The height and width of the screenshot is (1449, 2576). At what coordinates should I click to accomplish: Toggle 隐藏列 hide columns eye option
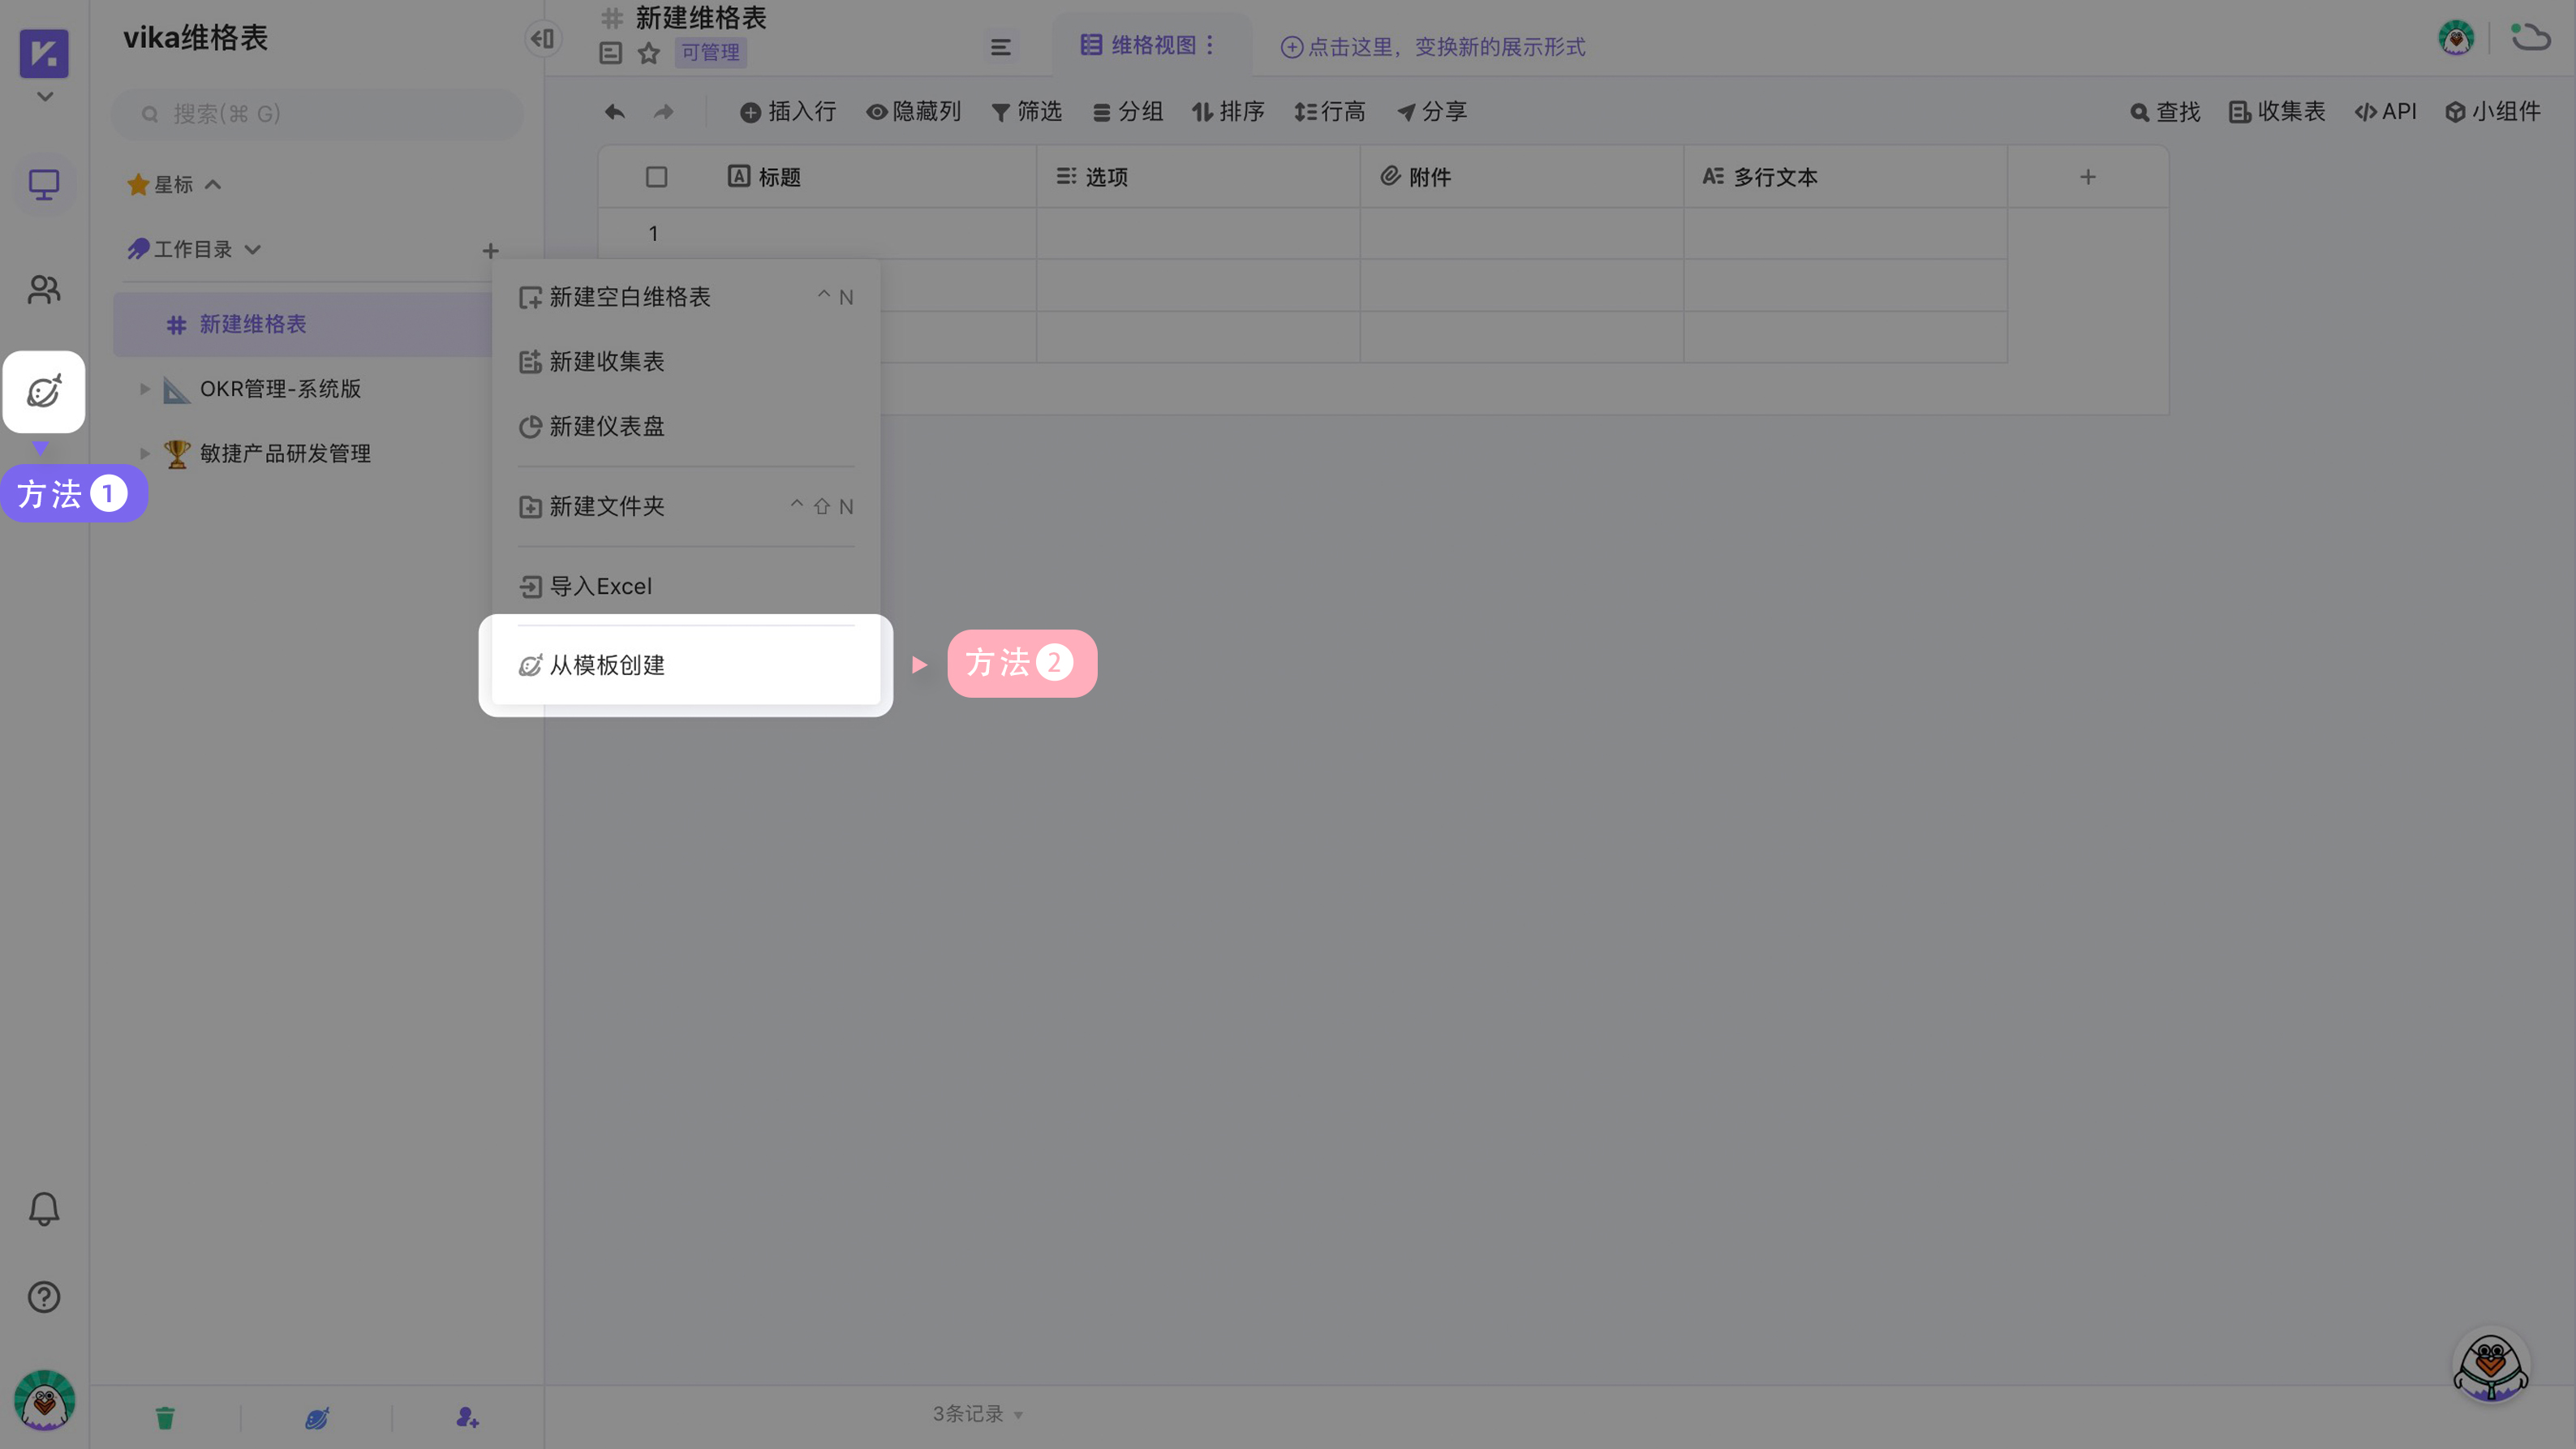pyautogui.click(x=913, y=112)
